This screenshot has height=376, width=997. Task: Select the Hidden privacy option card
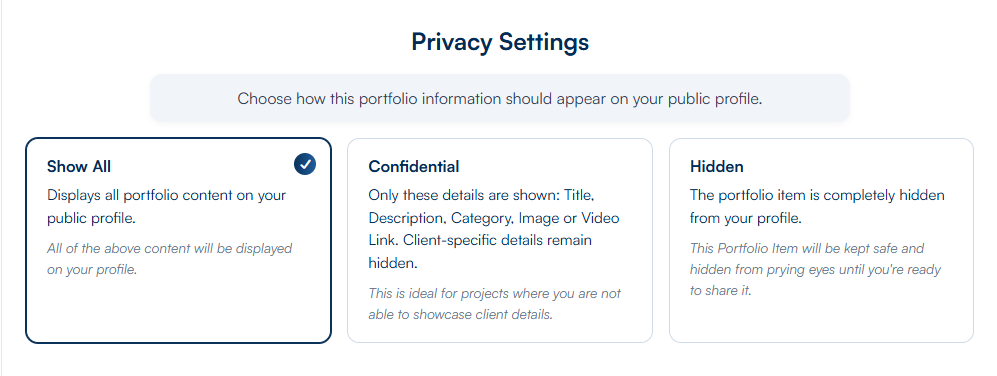(822, 240)
